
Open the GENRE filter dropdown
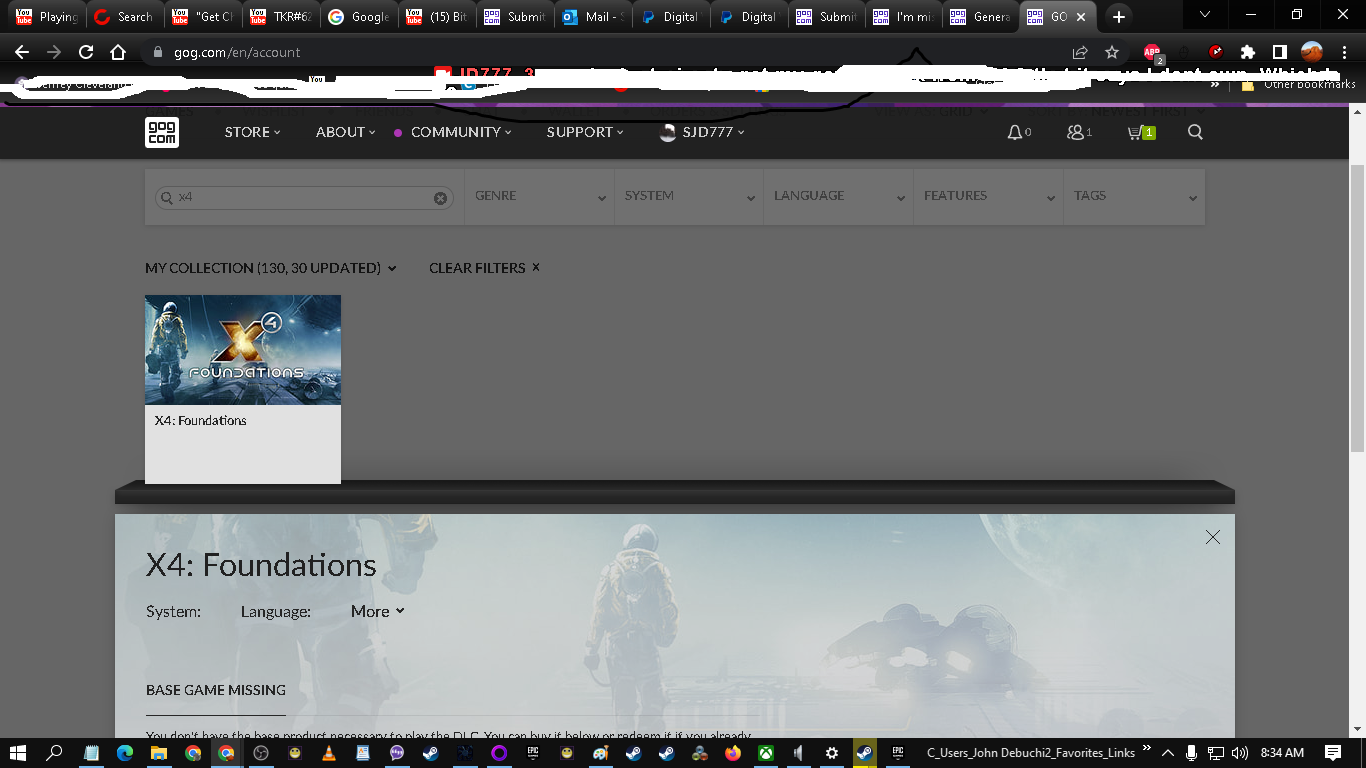point(539,196)
